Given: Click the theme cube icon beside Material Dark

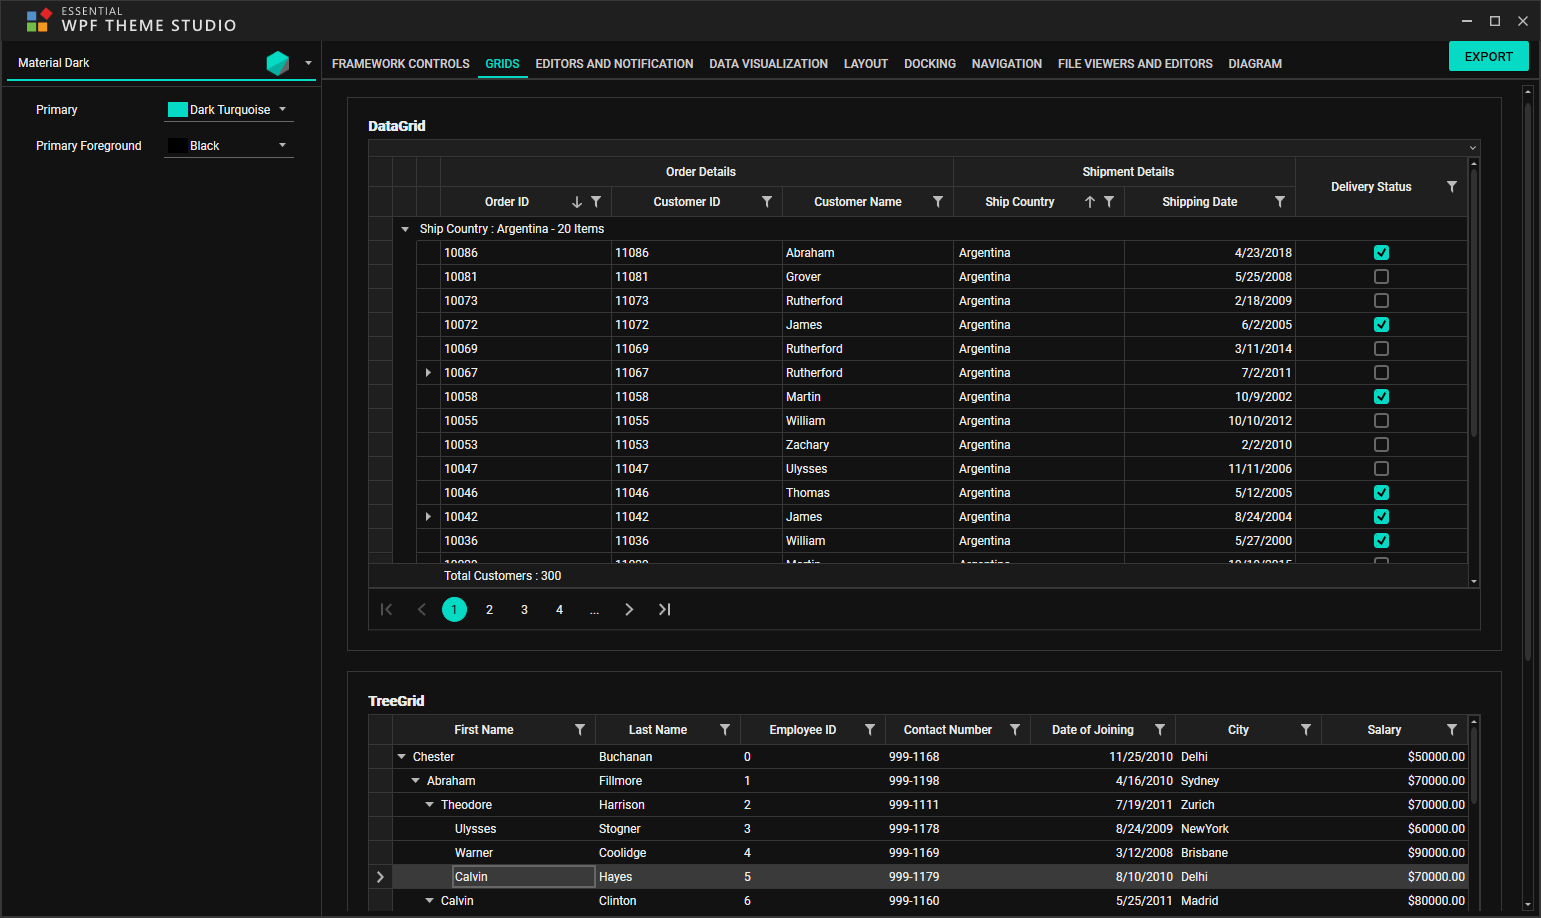Looking at the screenshot, I should pyautogui.click(x=277, y=61).
